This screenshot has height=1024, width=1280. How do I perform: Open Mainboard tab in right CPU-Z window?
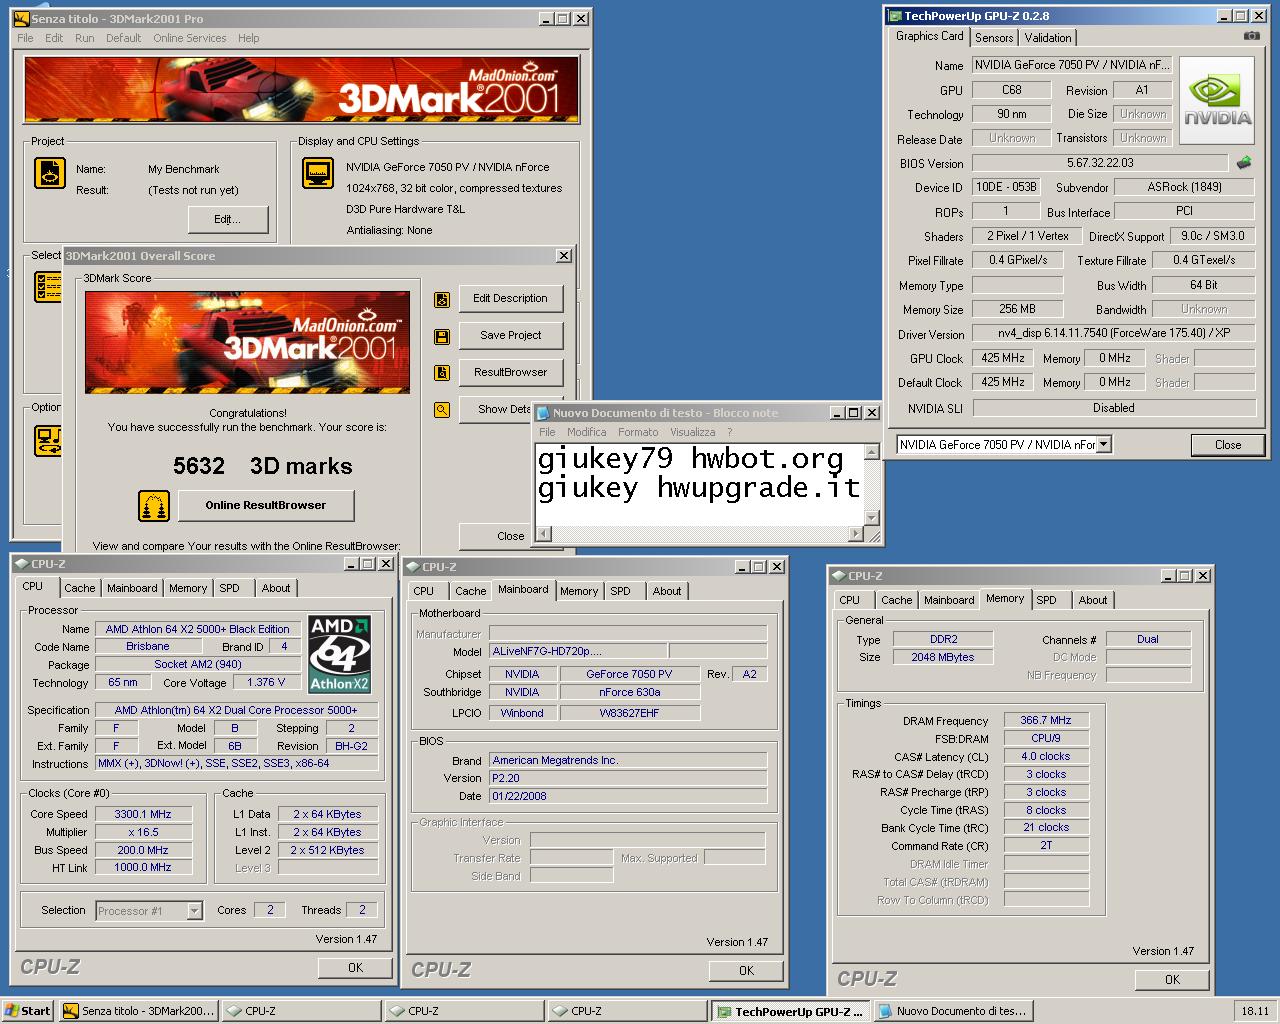(949, 601)
